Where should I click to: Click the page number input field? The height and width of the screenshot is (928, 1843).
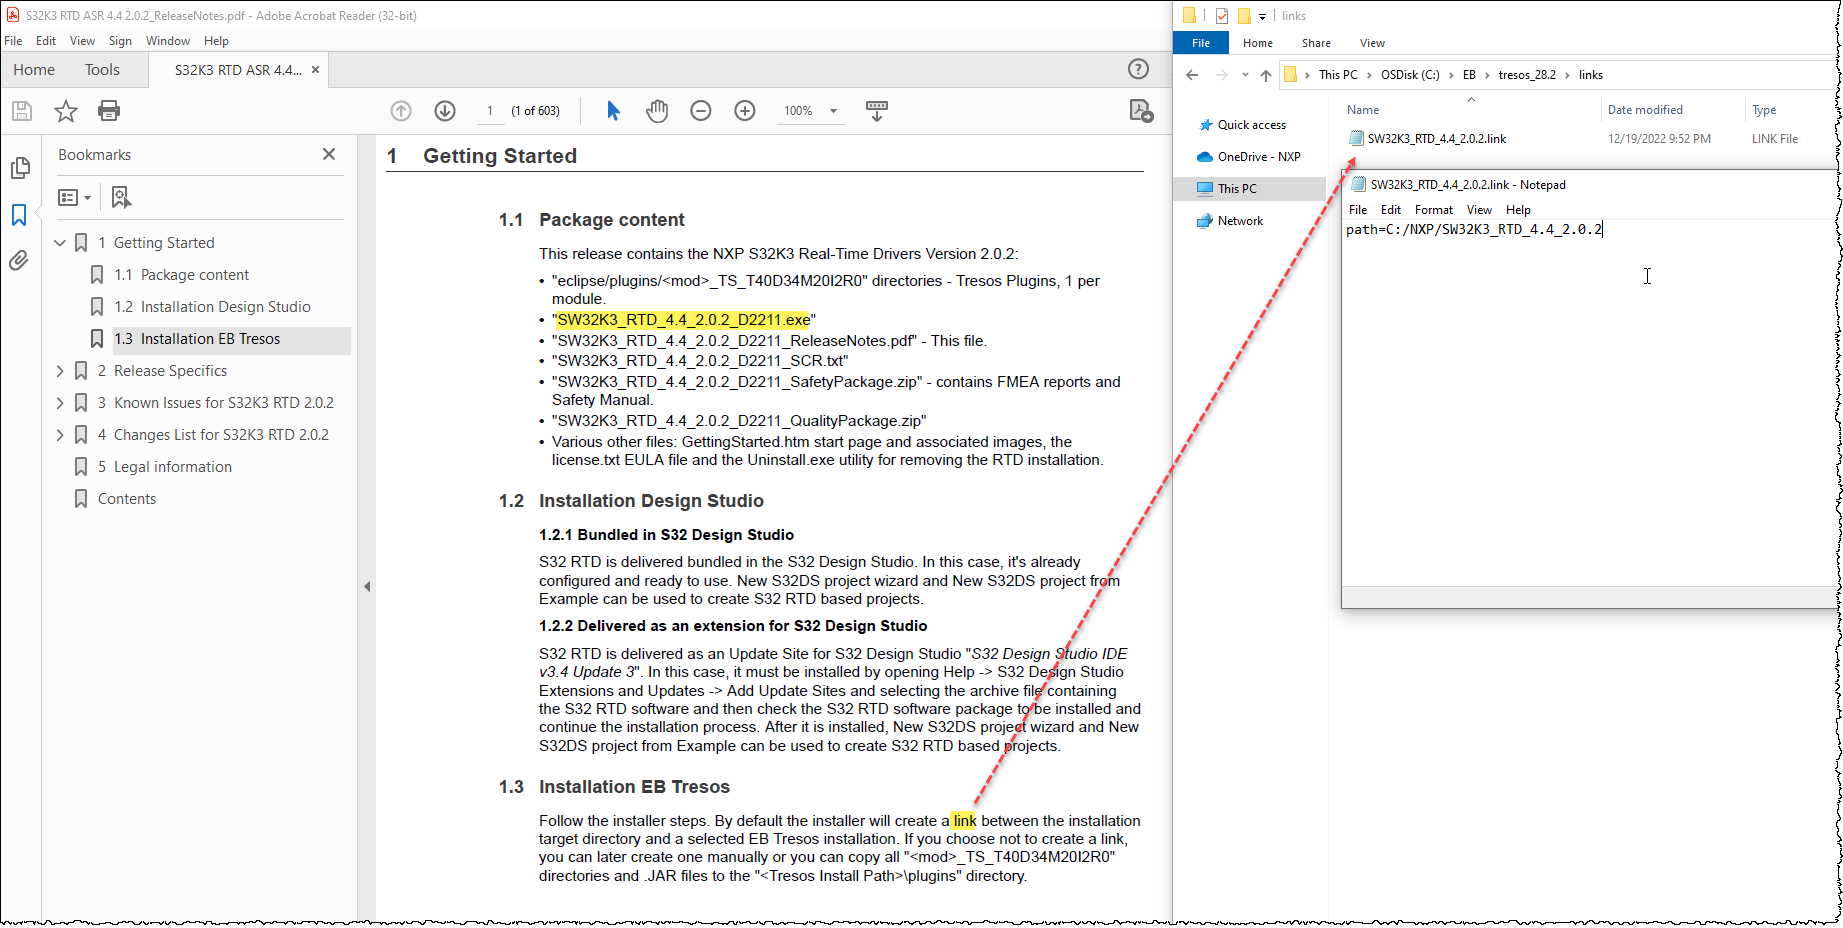(489, 112)
